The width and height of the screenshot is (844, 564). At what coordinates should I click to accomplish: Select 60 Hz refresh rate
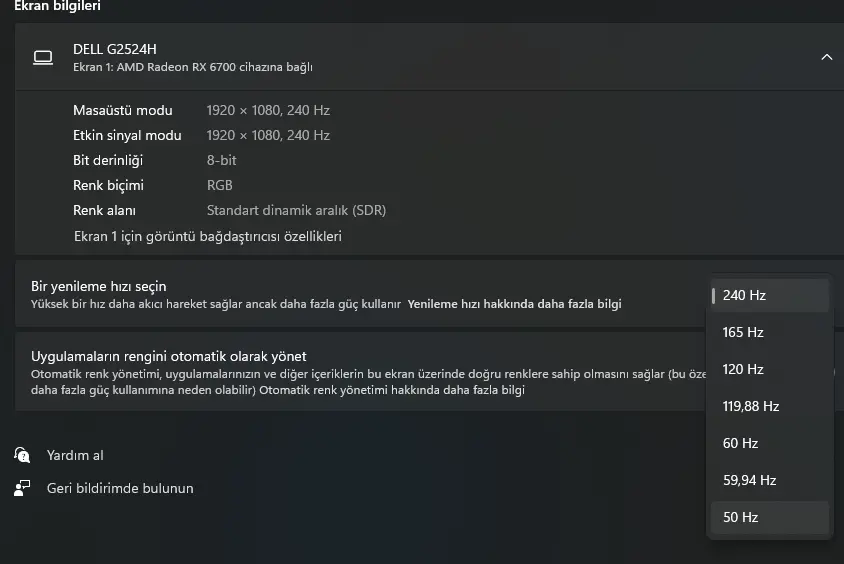tap(770, 443)
